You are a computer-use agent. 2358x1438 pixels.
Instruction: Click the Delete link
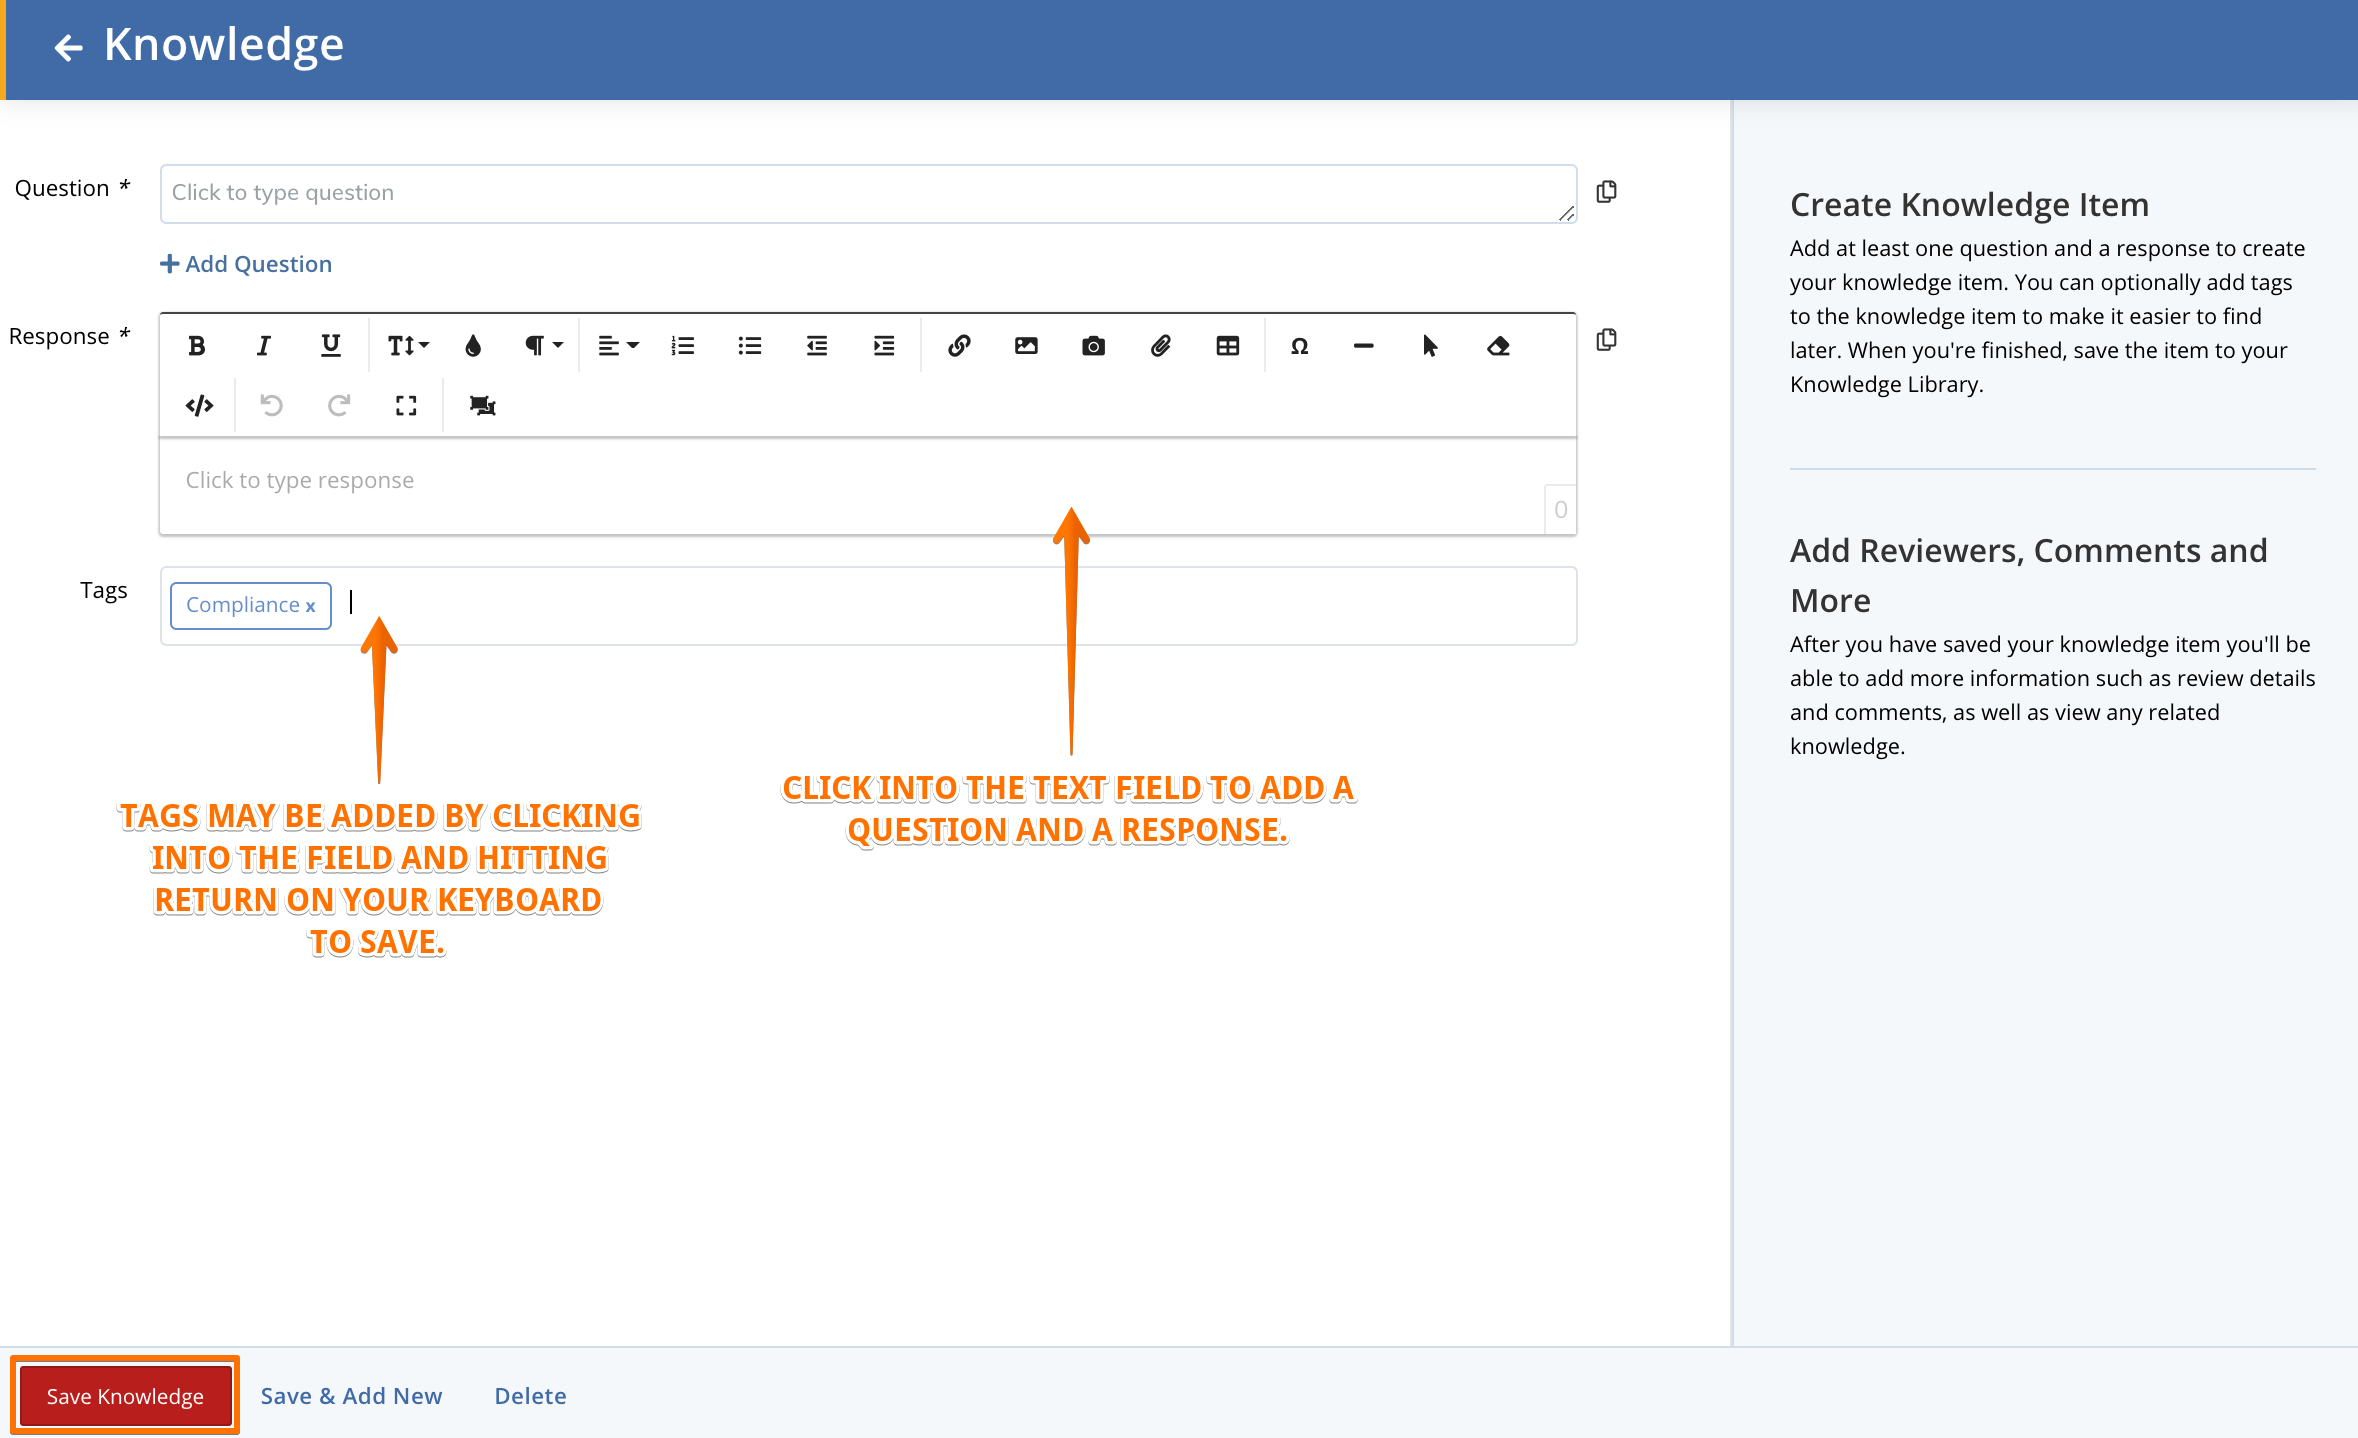click(530, 1396)
